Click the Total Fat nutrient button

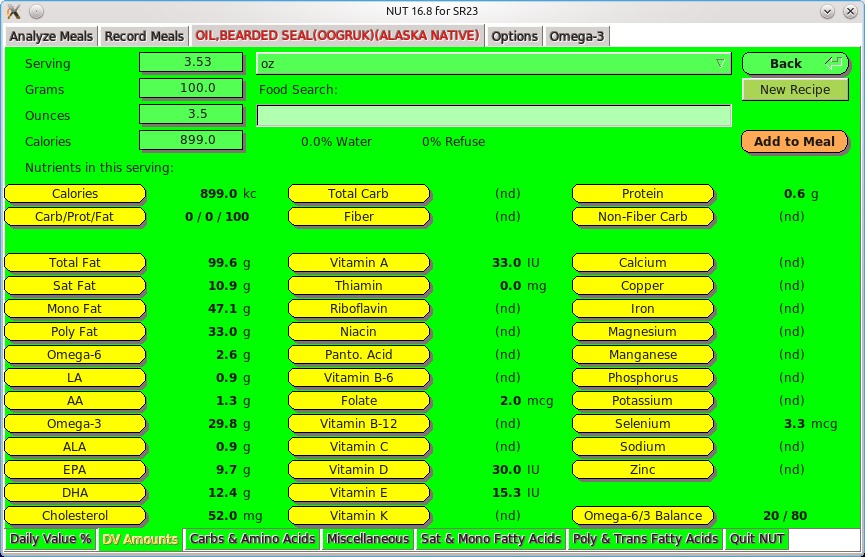click(75, 263)
